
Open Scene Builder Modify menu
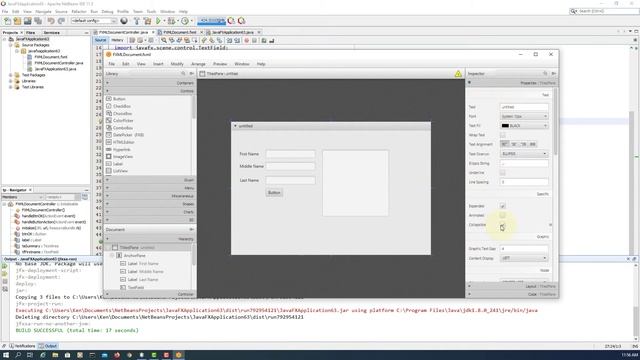pos(177,64)
